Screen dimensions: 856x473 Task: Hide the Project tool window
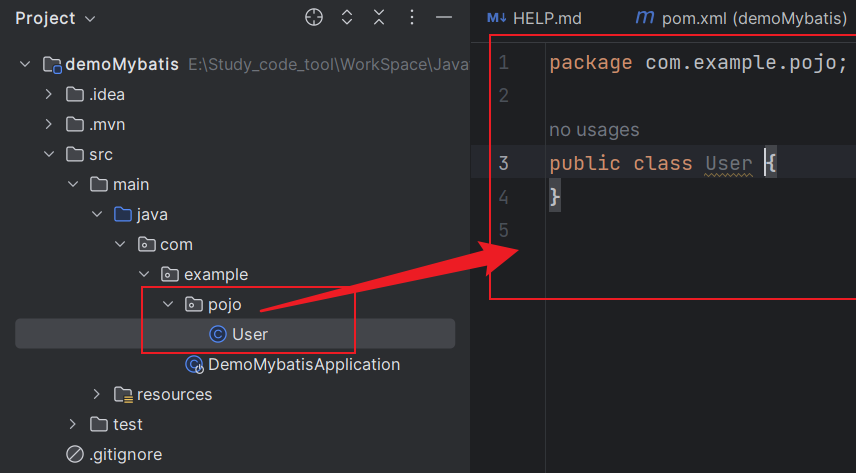click(x=446, y=18)
